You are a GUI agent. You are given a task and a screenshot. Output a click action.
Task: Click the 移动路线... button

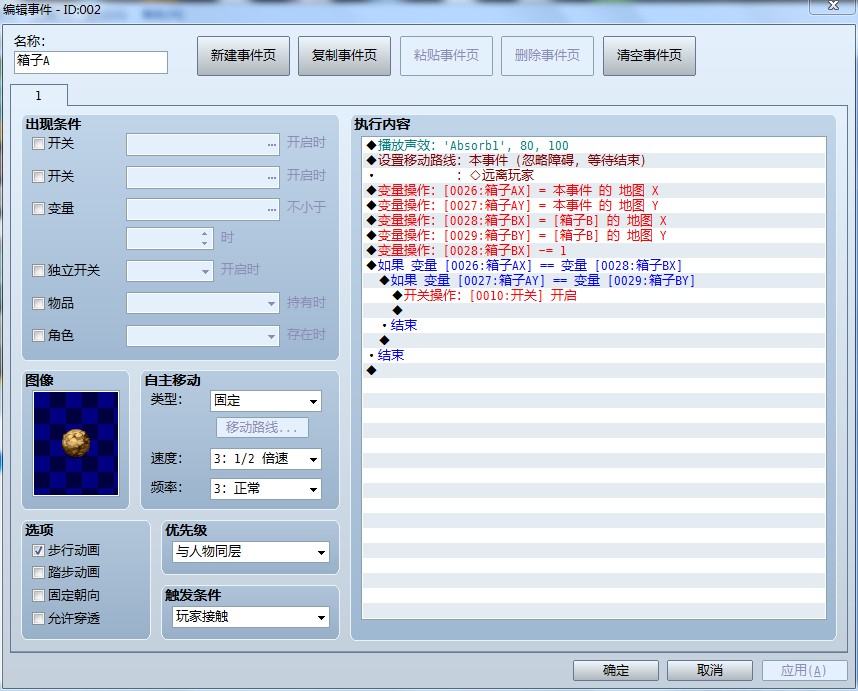pyautogui.click(x=263, y=427)
